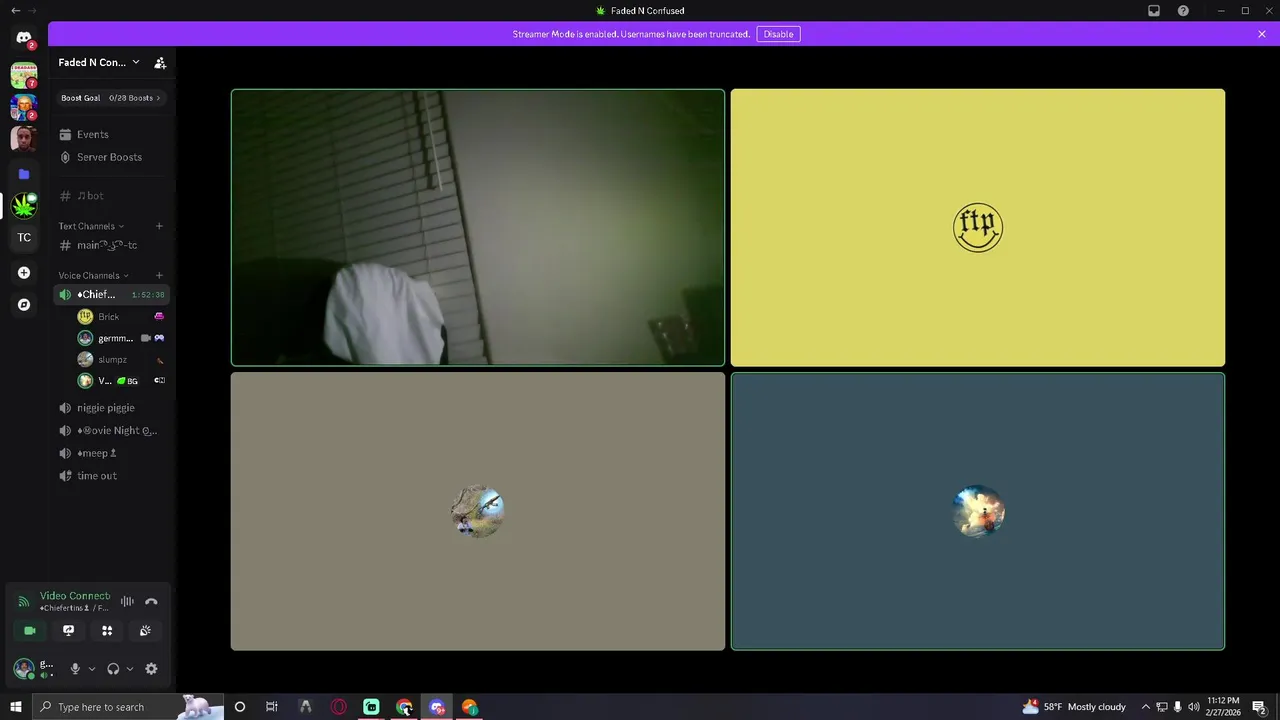Disconnect from voice with hang-up icon
The width and height of the screenshot is (1280, 720).
[151, 601]
